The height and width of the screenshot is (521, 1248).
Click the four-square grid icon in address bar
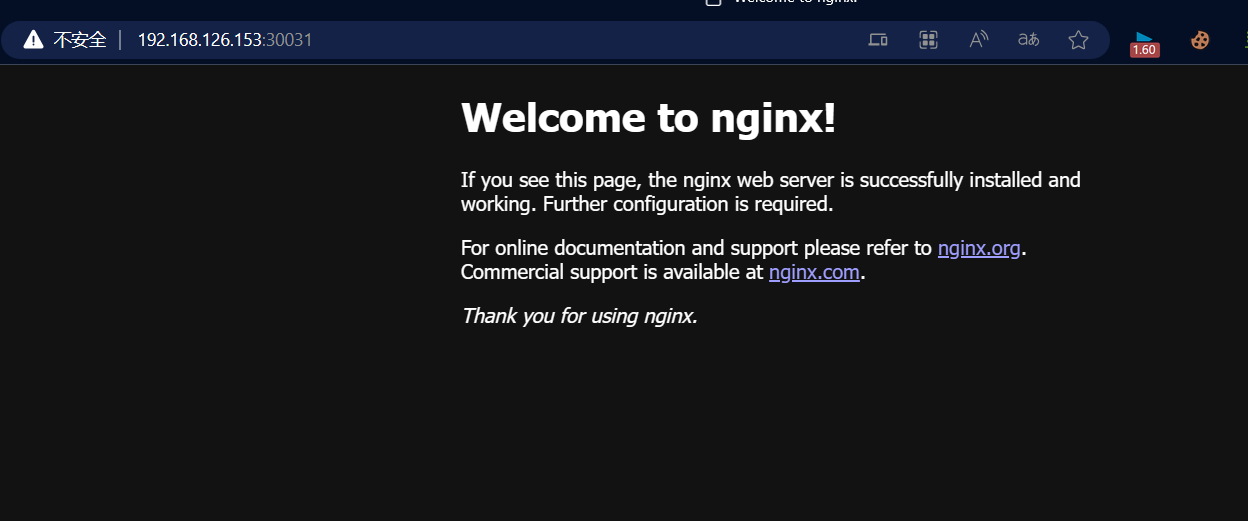click(928, 40)
